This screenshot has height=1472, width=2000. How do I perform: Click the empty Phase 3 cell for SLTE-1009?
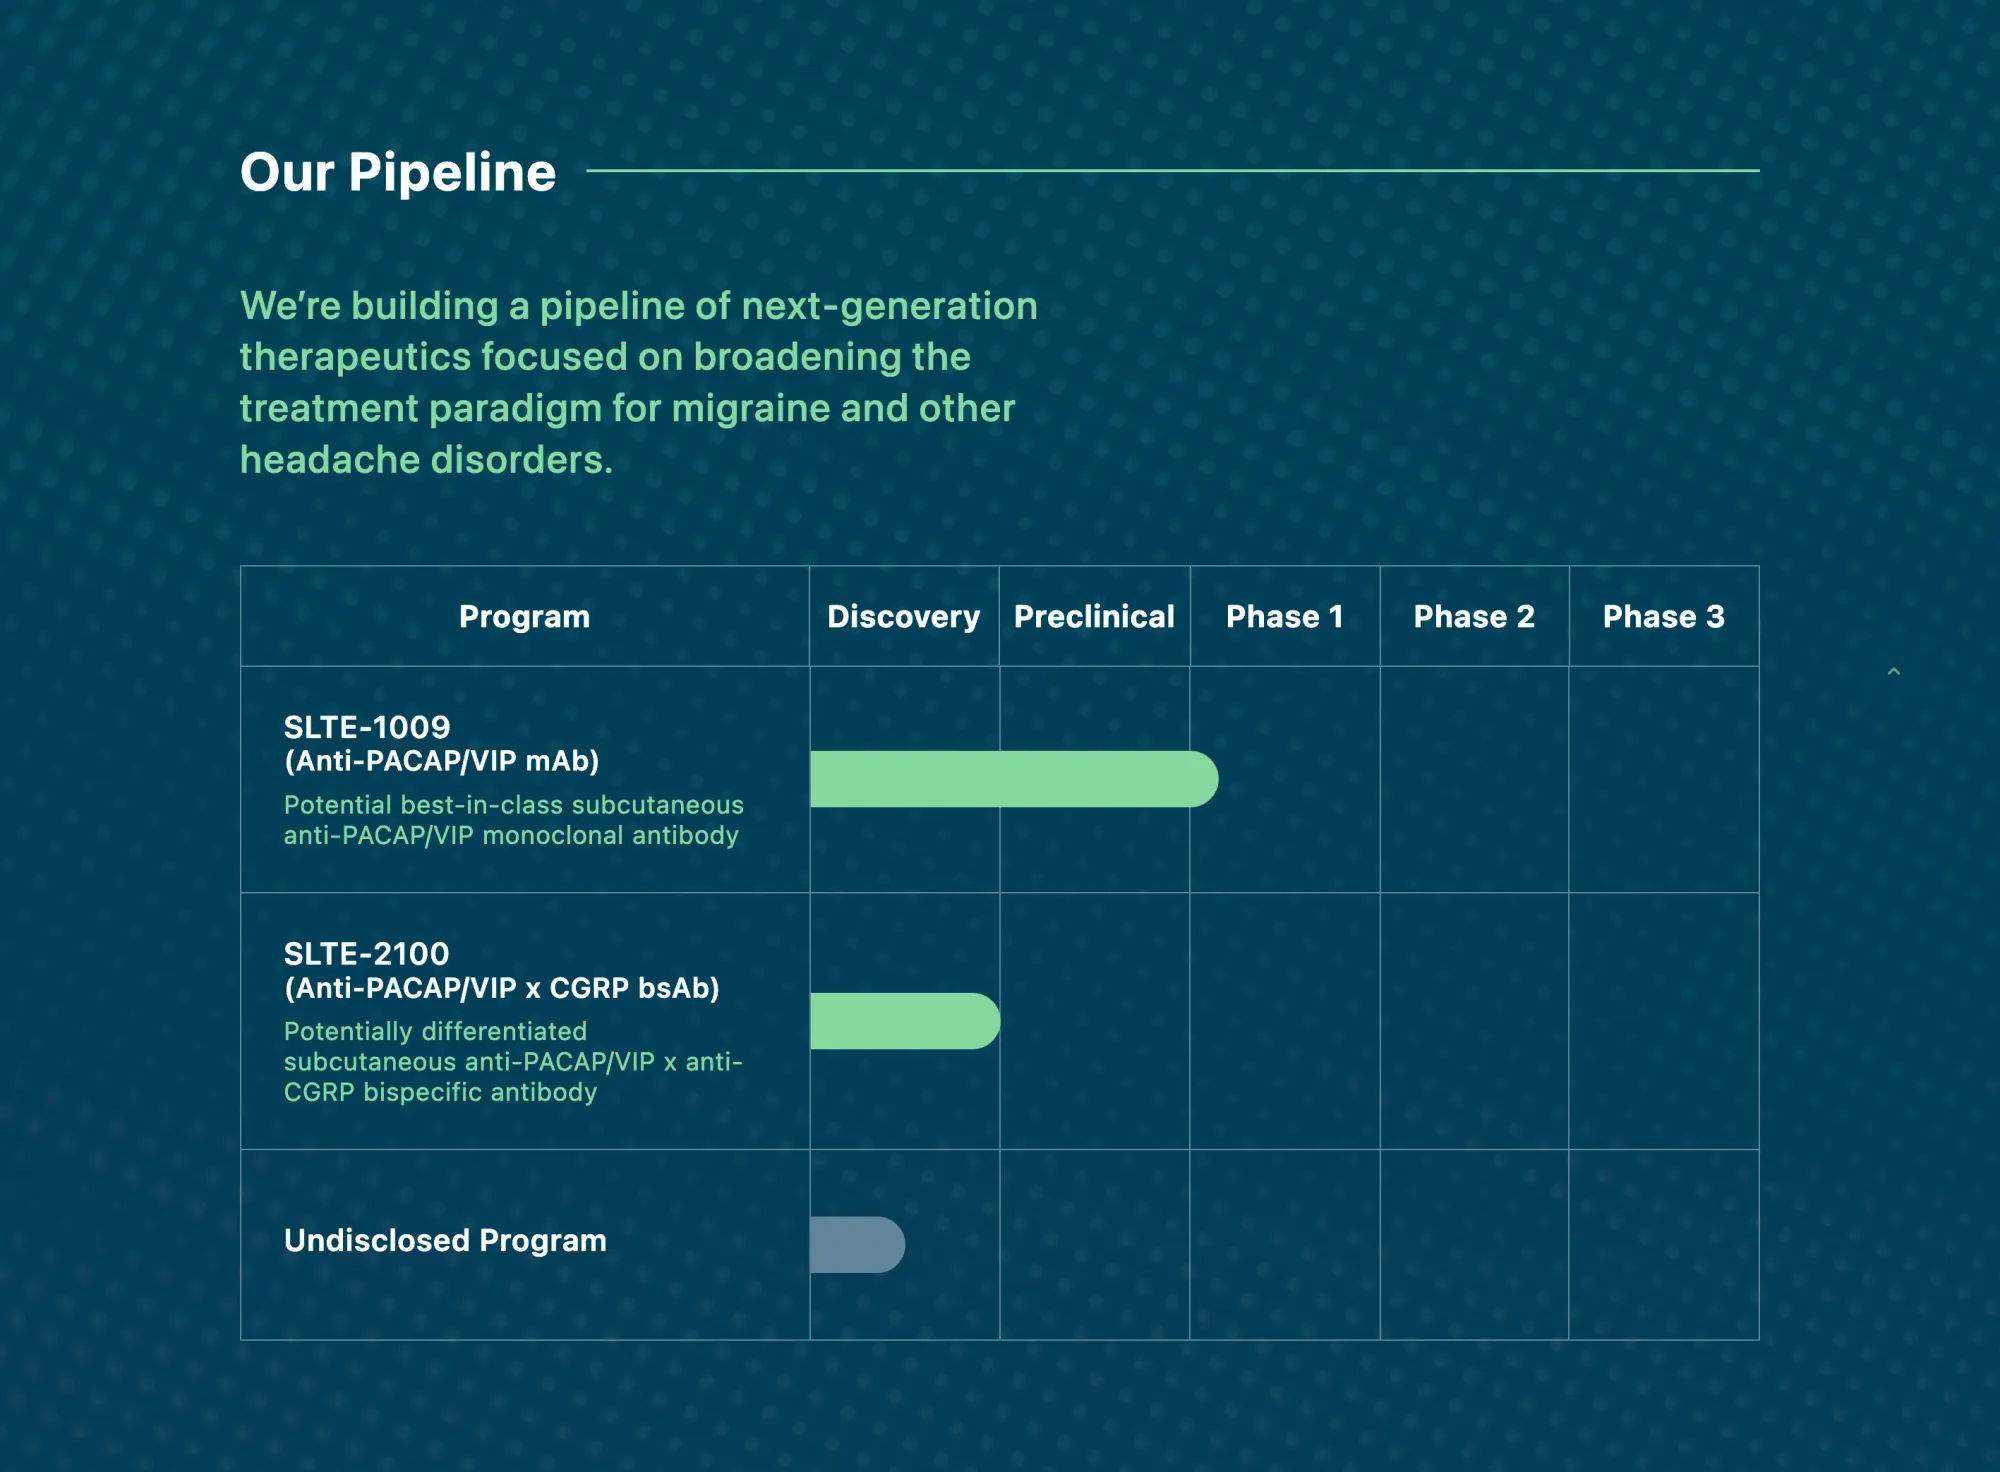1664,779
